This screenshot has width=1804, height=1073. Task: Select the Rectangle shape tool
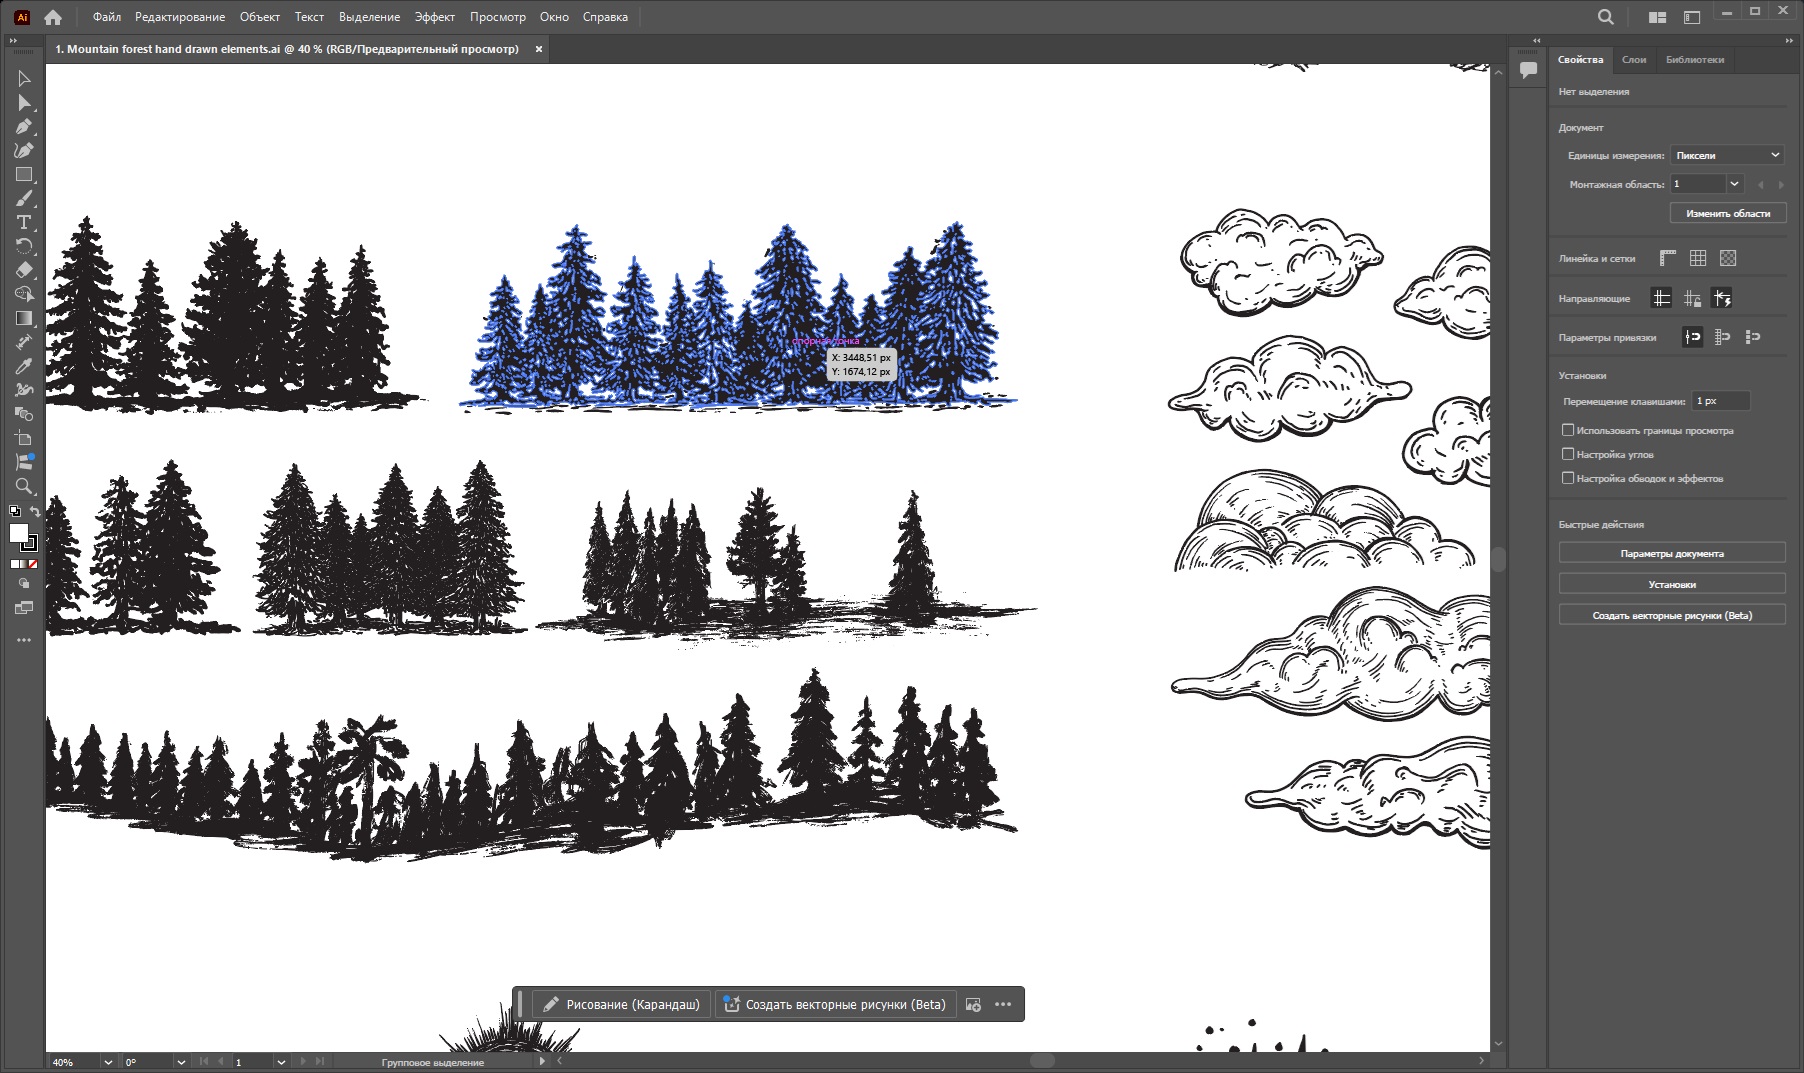tap(24, 175)
